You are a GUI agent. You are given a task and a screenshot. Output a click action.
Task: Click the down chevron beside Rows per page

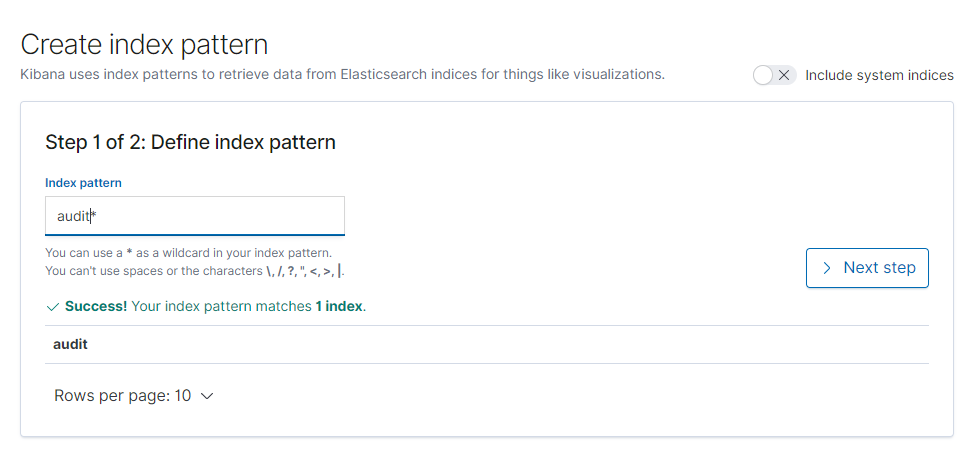(207, 396)
